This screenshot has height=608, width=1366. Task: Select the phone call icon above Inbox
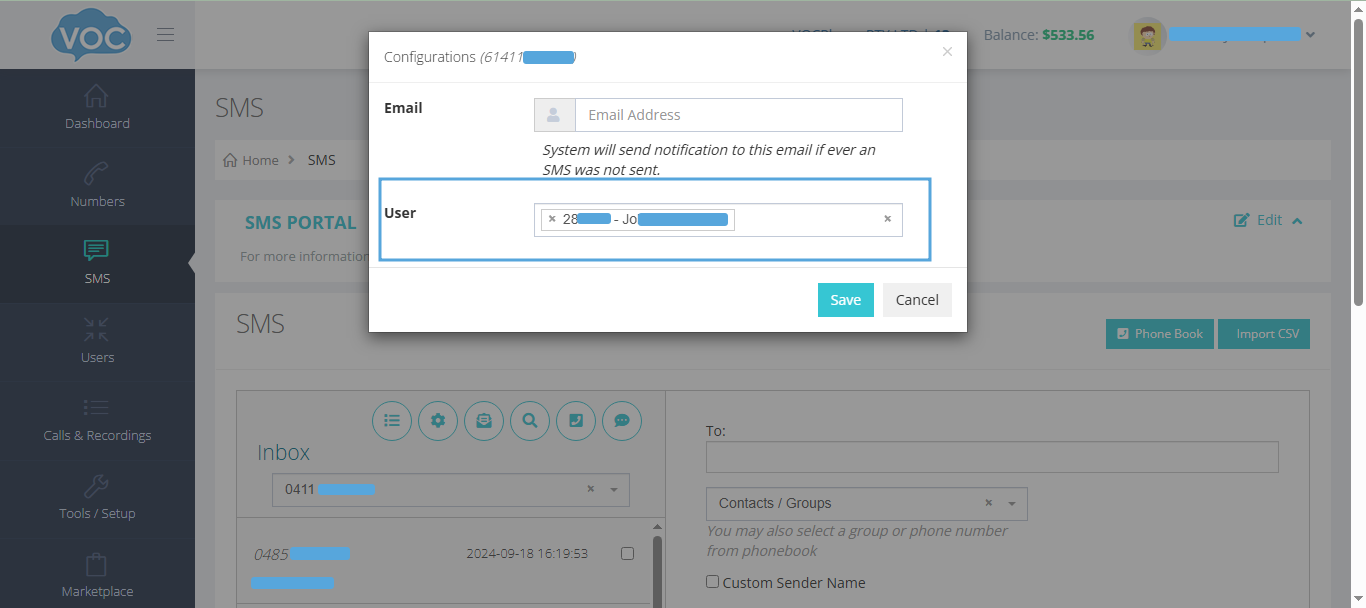[576, 421]
